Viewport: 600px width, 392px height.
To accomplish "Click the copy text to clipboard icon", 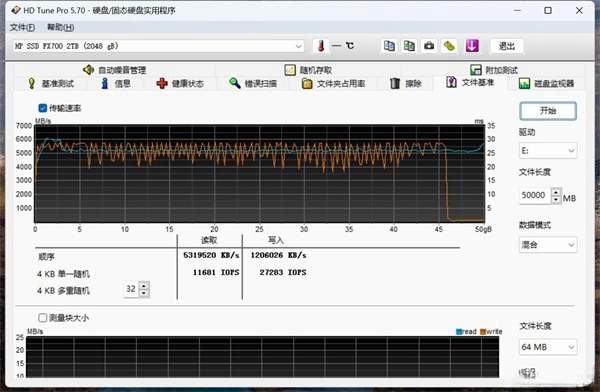I will point(389,46).
